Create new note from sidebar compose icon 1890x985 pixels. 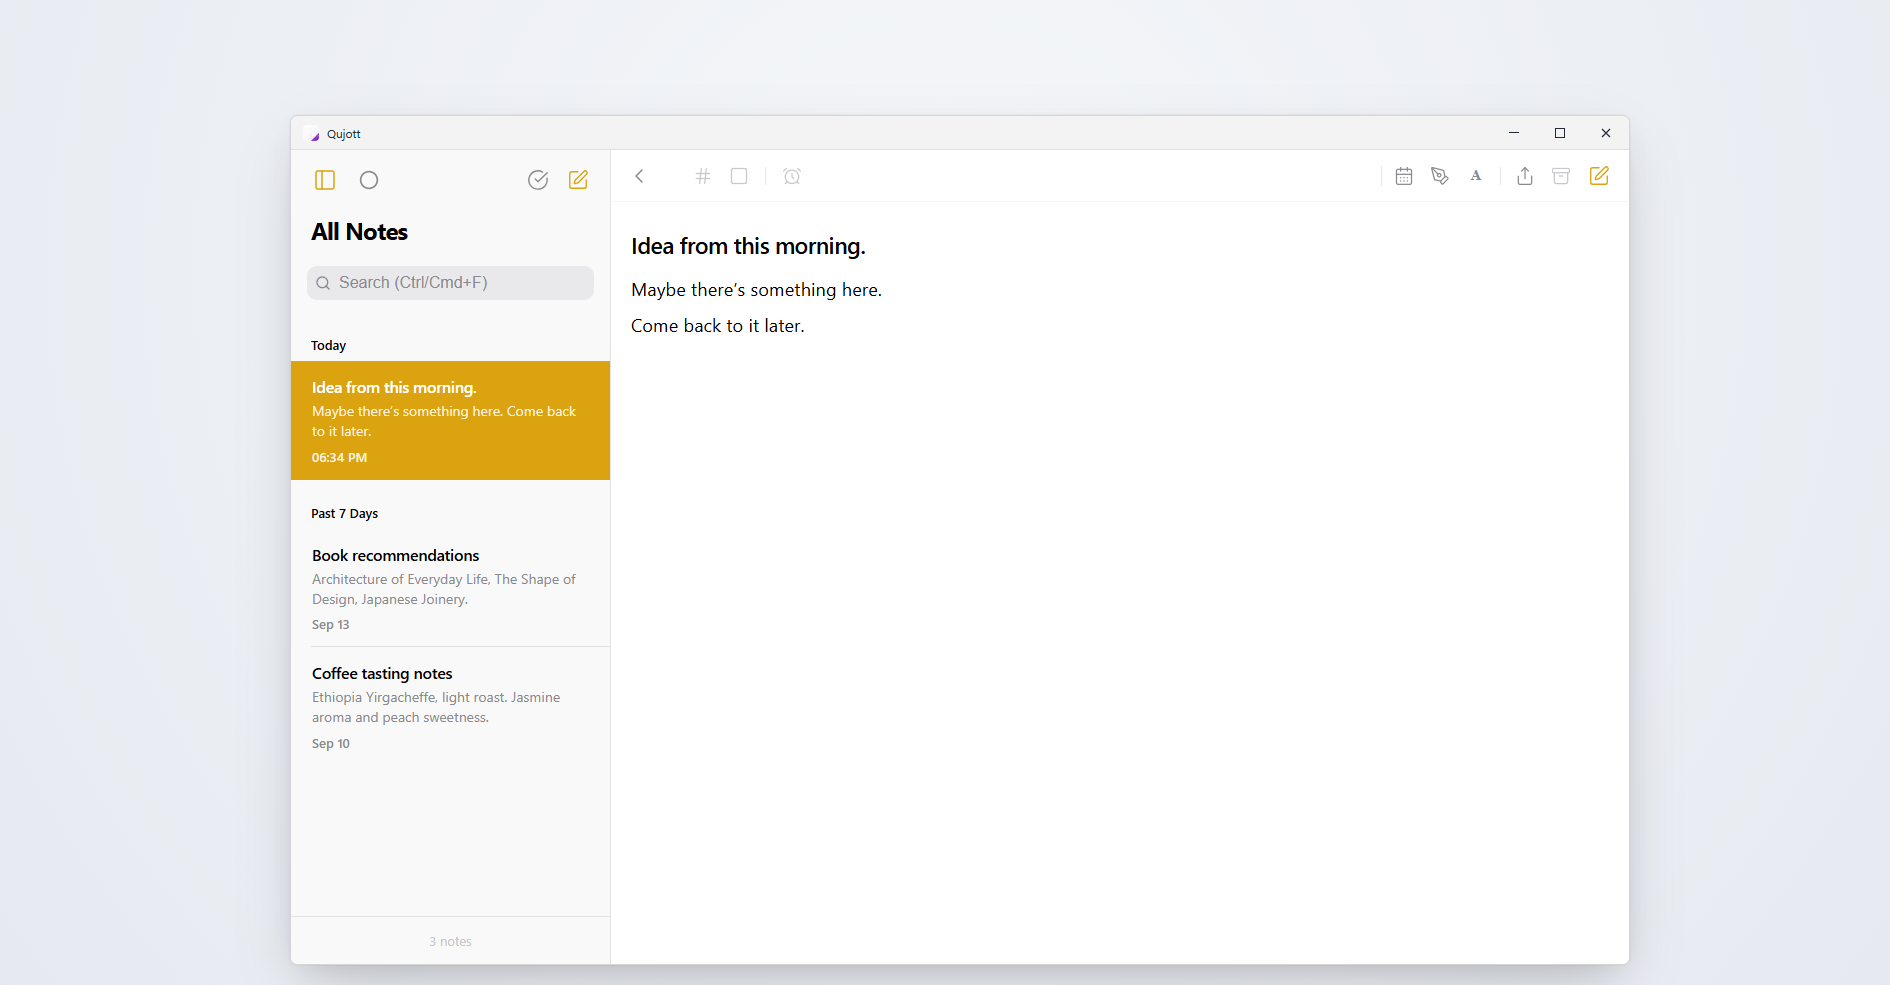tap(578, 180)
